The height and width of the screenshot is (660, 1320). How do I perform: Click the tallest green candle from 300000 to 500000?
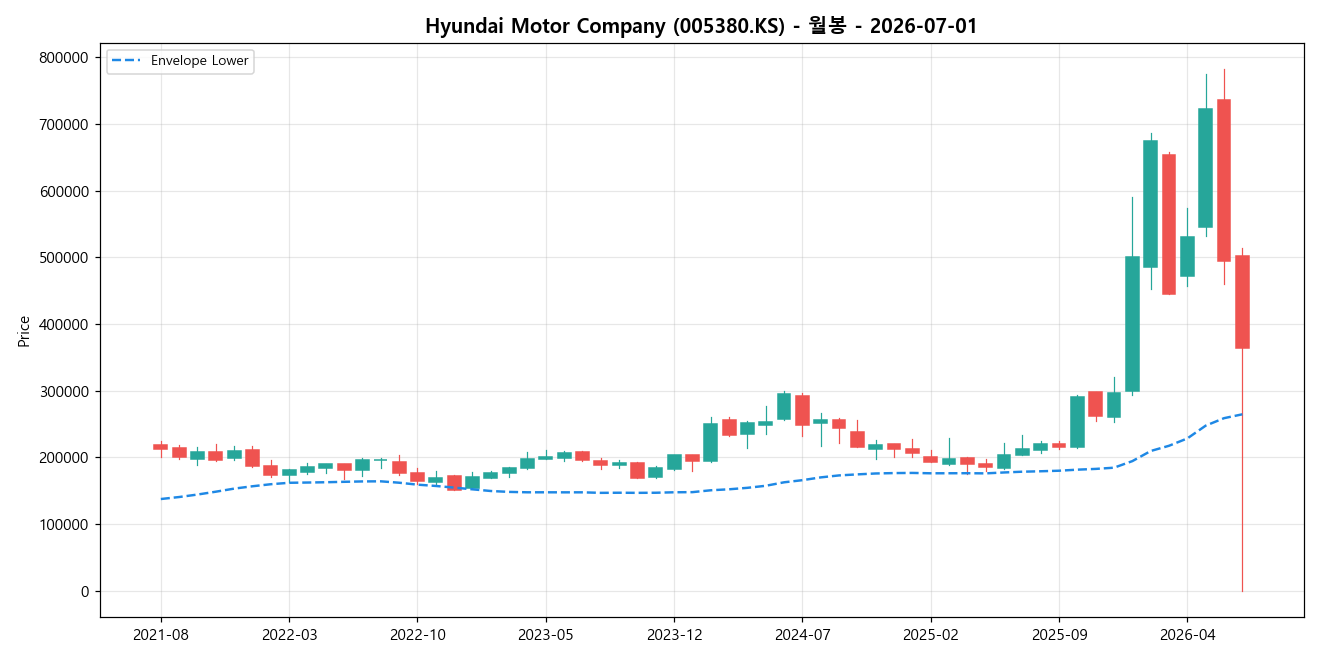point(1132,324)
